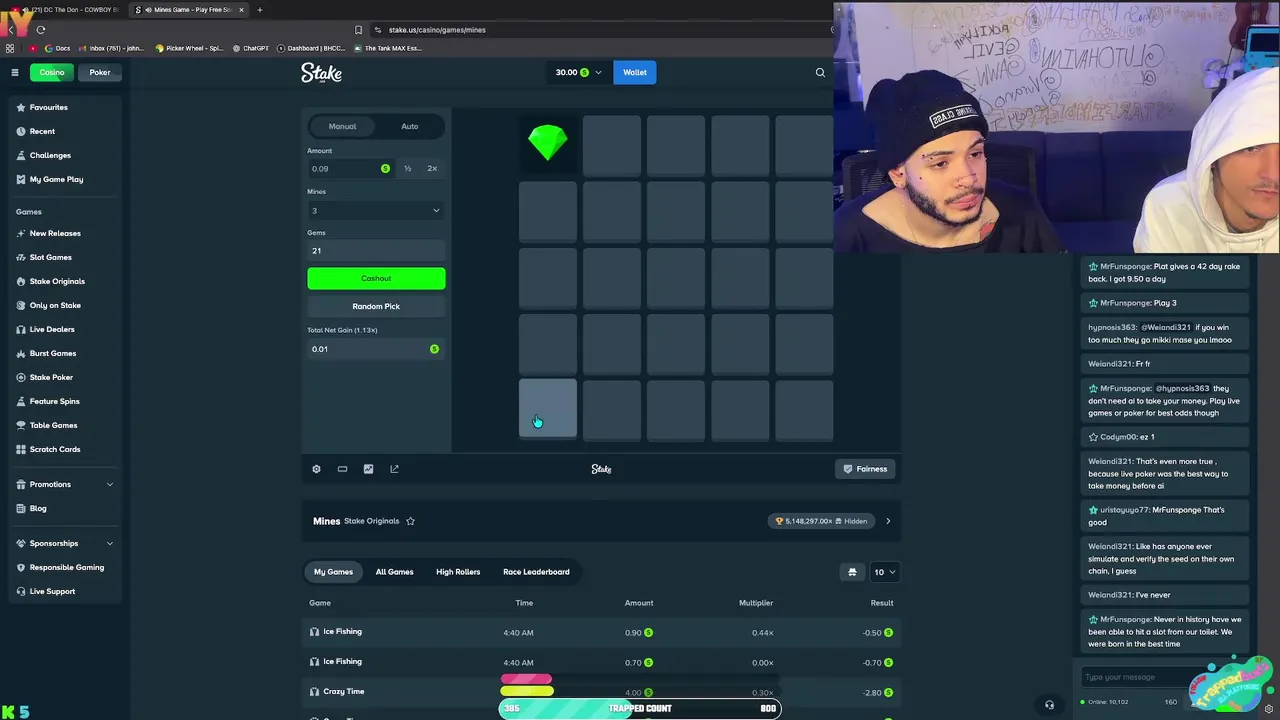This screenshot has width=1280, height=720.
Task: Open the Mines count dropdown
Action: pos(376,210)
